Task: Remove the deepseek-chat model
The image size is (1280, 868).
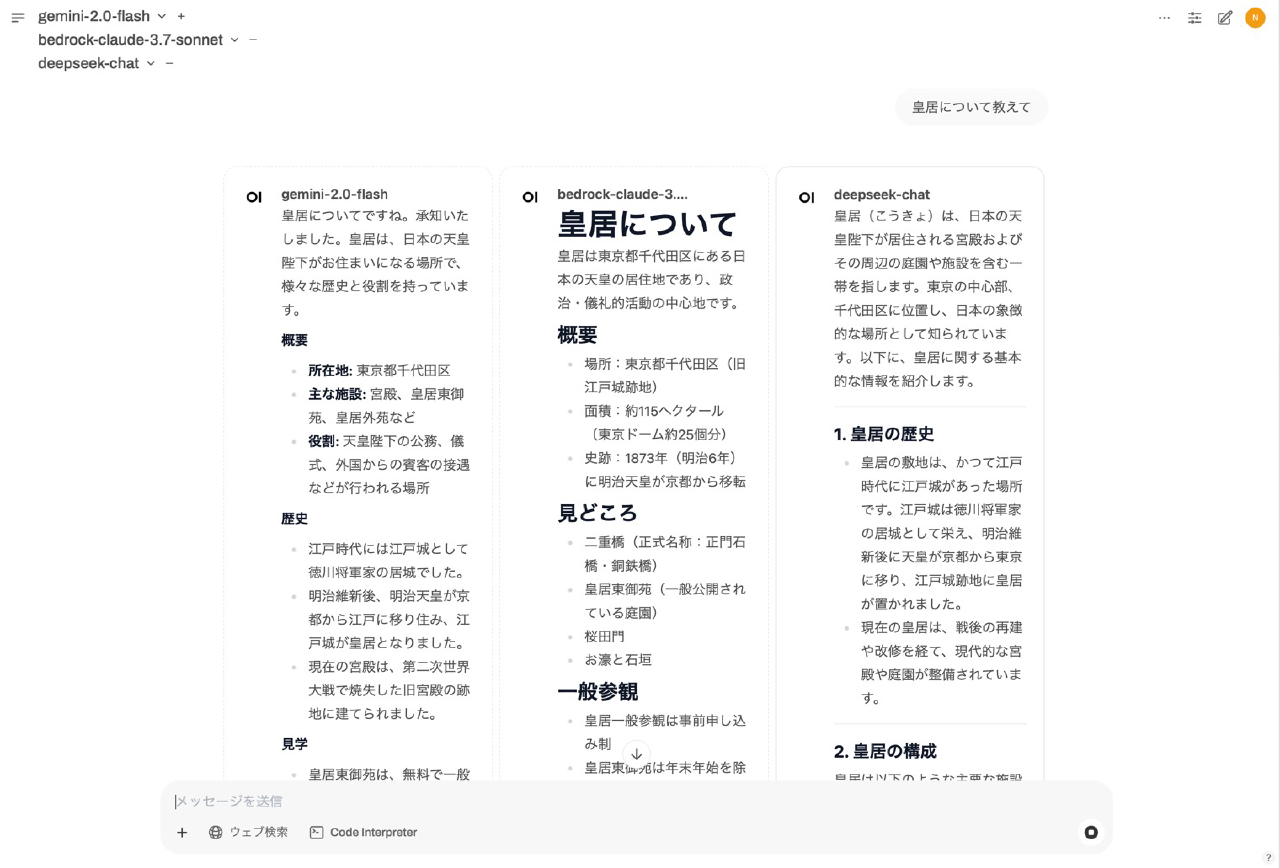Action: pyautogui.click(x=169, y=63)
